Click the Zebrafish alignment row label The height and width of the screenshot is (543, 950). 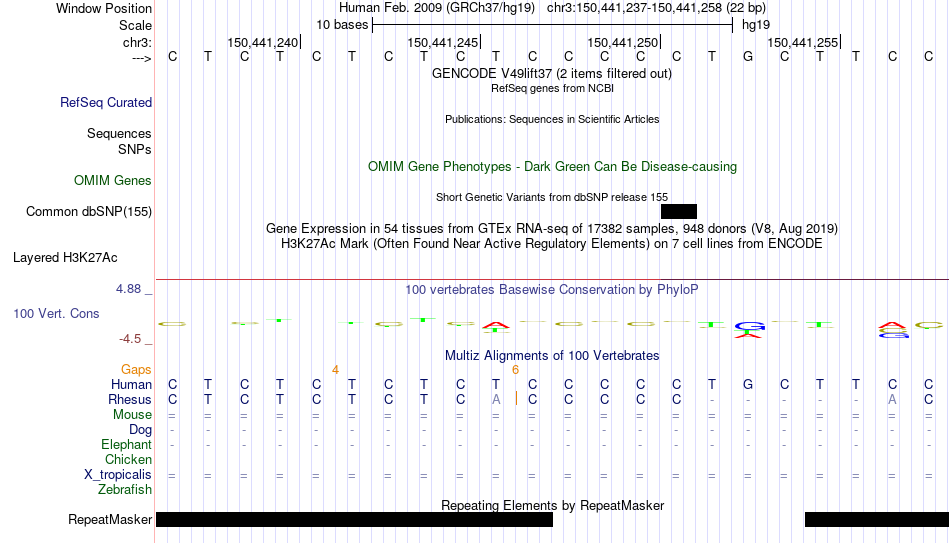pos(125,490)
